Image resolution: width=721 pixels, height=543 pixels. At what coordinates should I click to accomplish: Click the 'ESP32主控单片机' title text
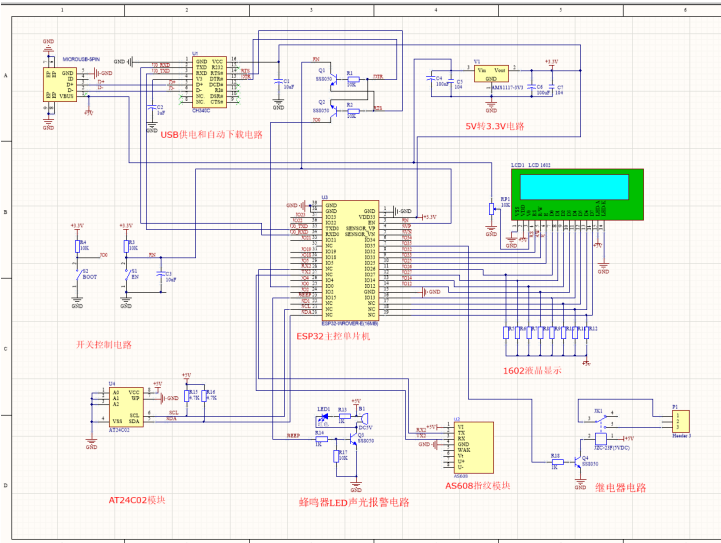(x=333, y=336)
